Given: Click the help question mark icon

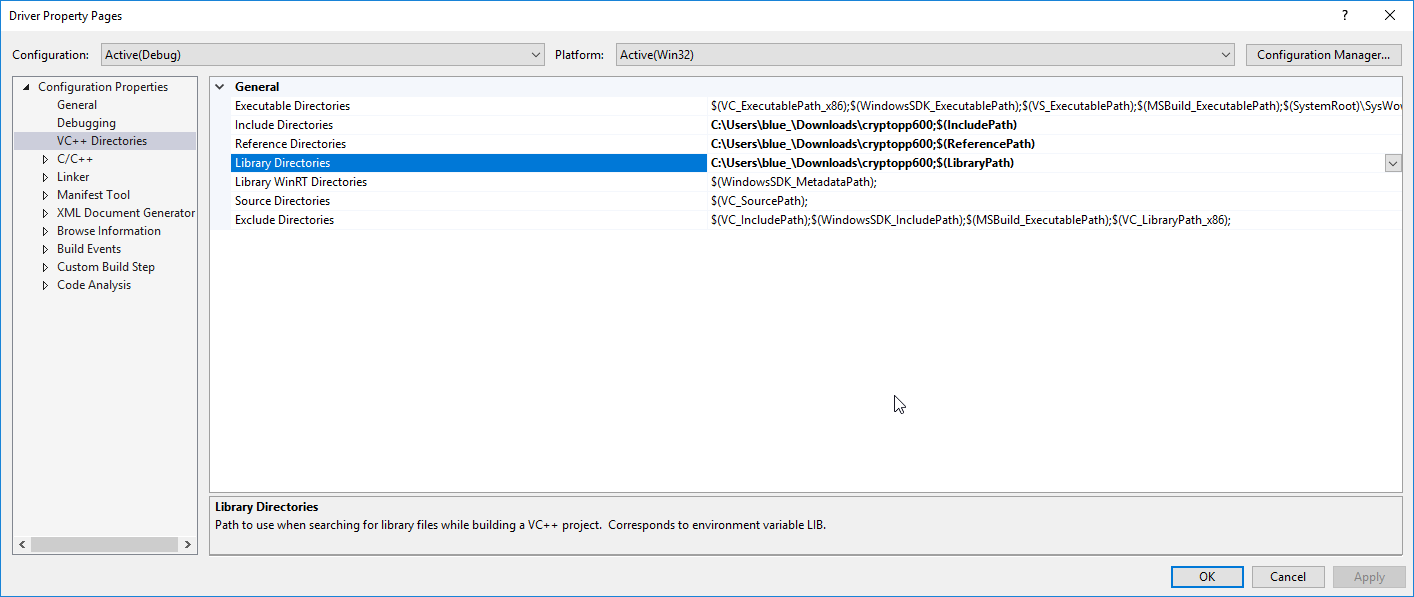Looking at the screenshot, I should coord(1345,15).
